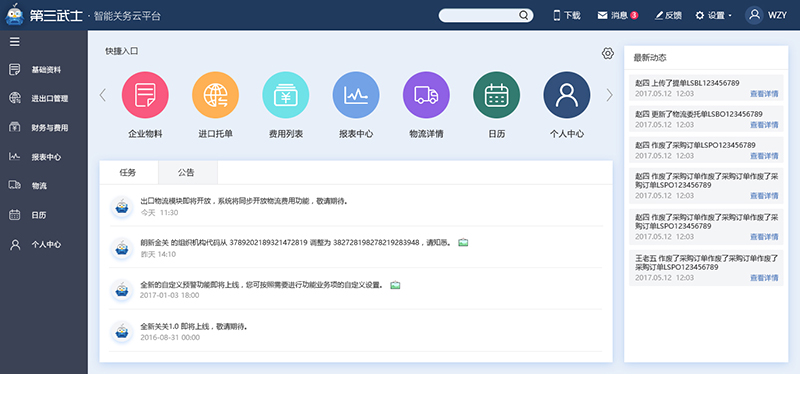This screenshot has height=419, width=800.
Task: Click the 下载 button in the header
Action: (x=566, y=16)
